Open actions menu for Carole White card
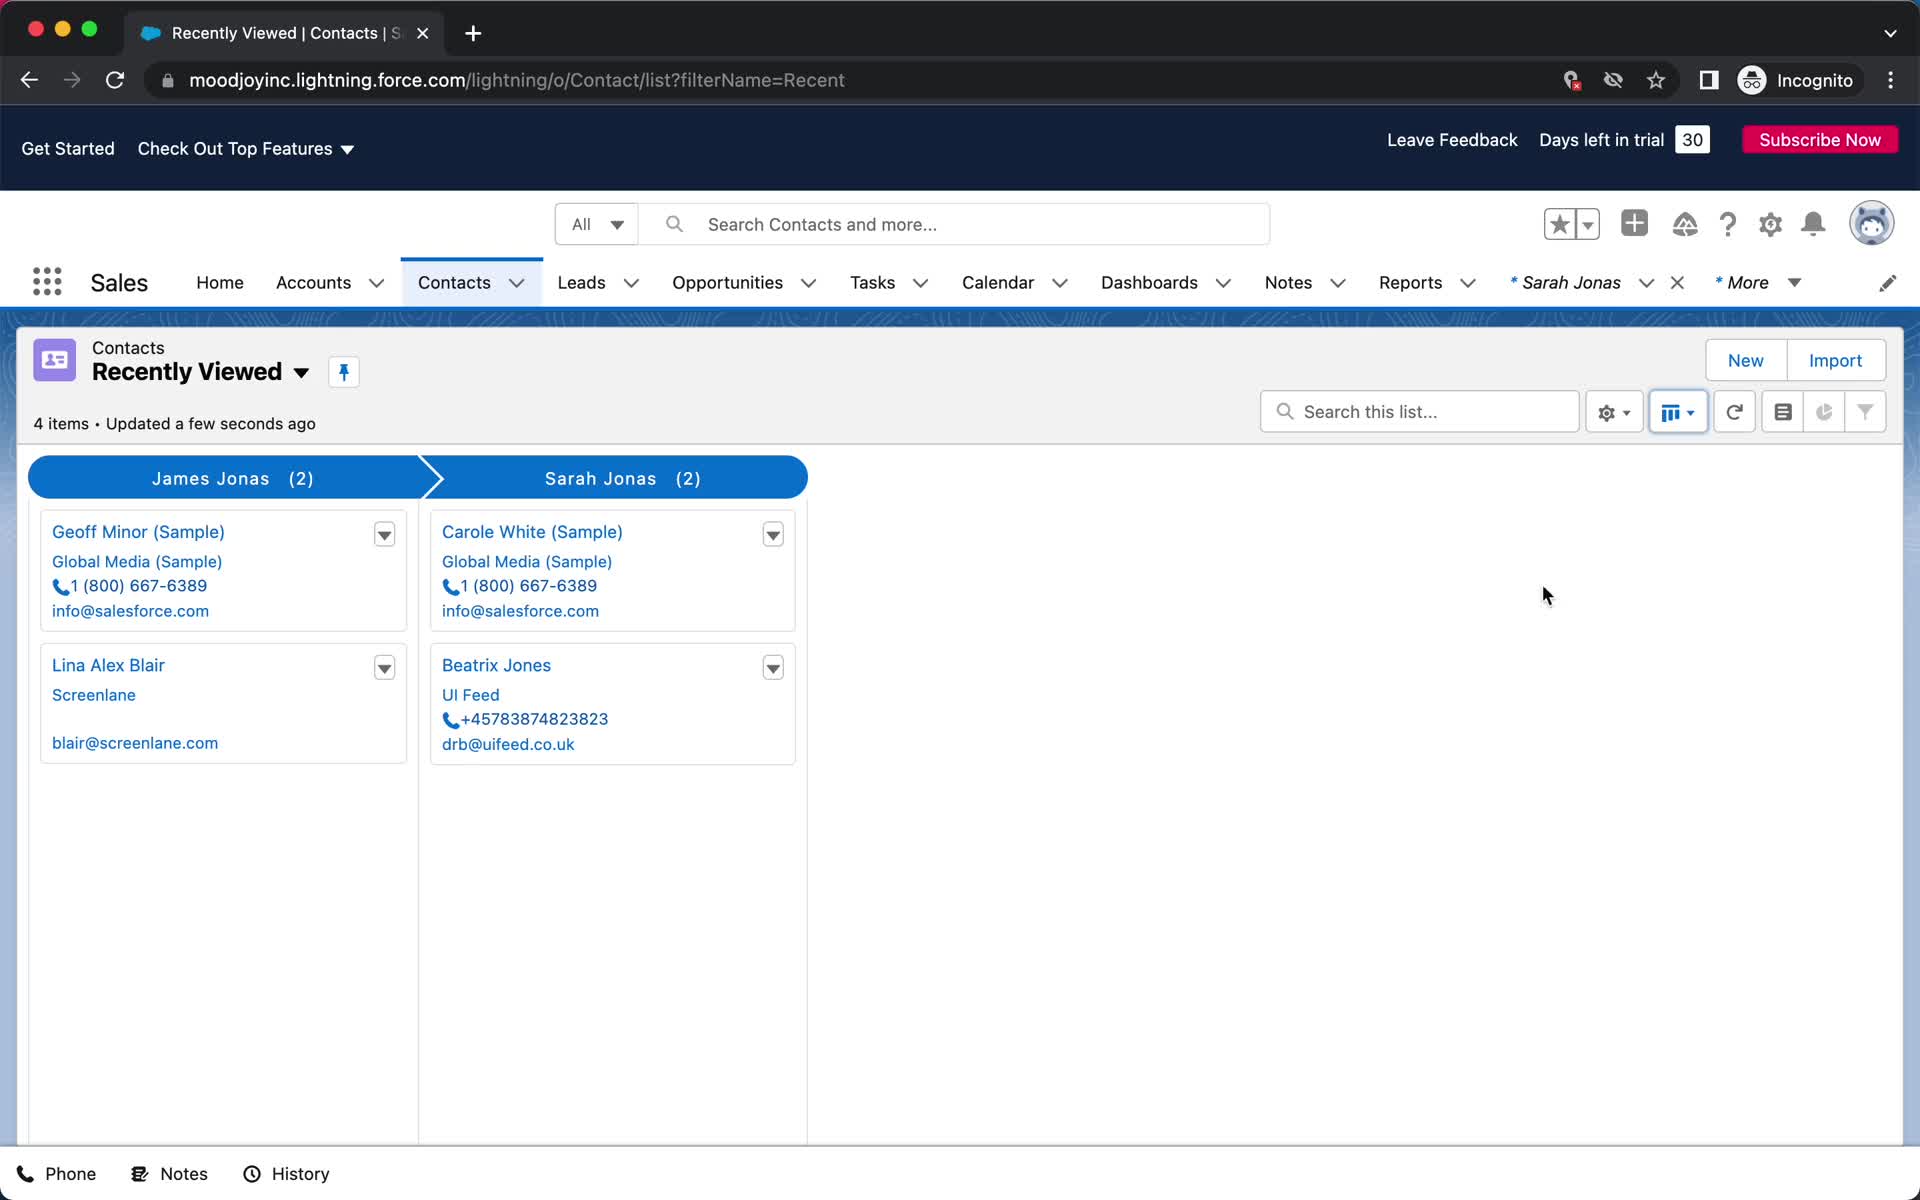This screenshot has height=1200, width=1920. pos(773,535)
